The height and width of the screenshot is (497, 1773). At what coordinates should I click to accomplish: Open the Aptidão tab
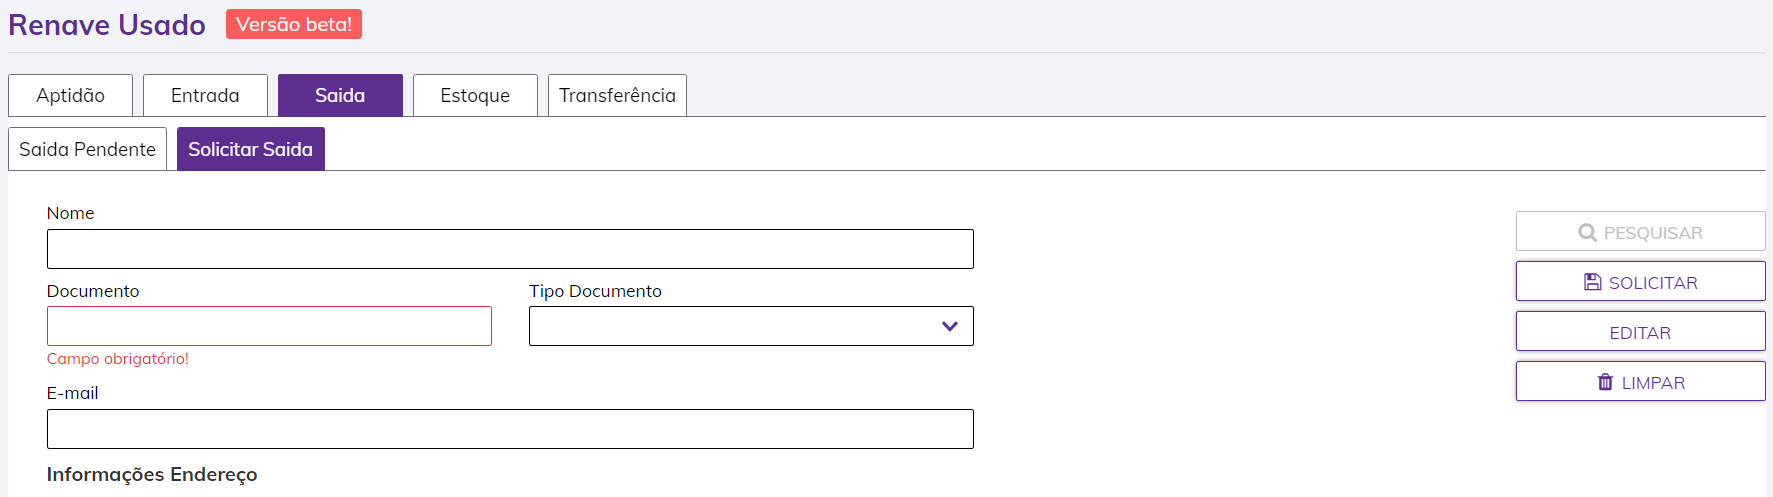click(x=70, y=95)
